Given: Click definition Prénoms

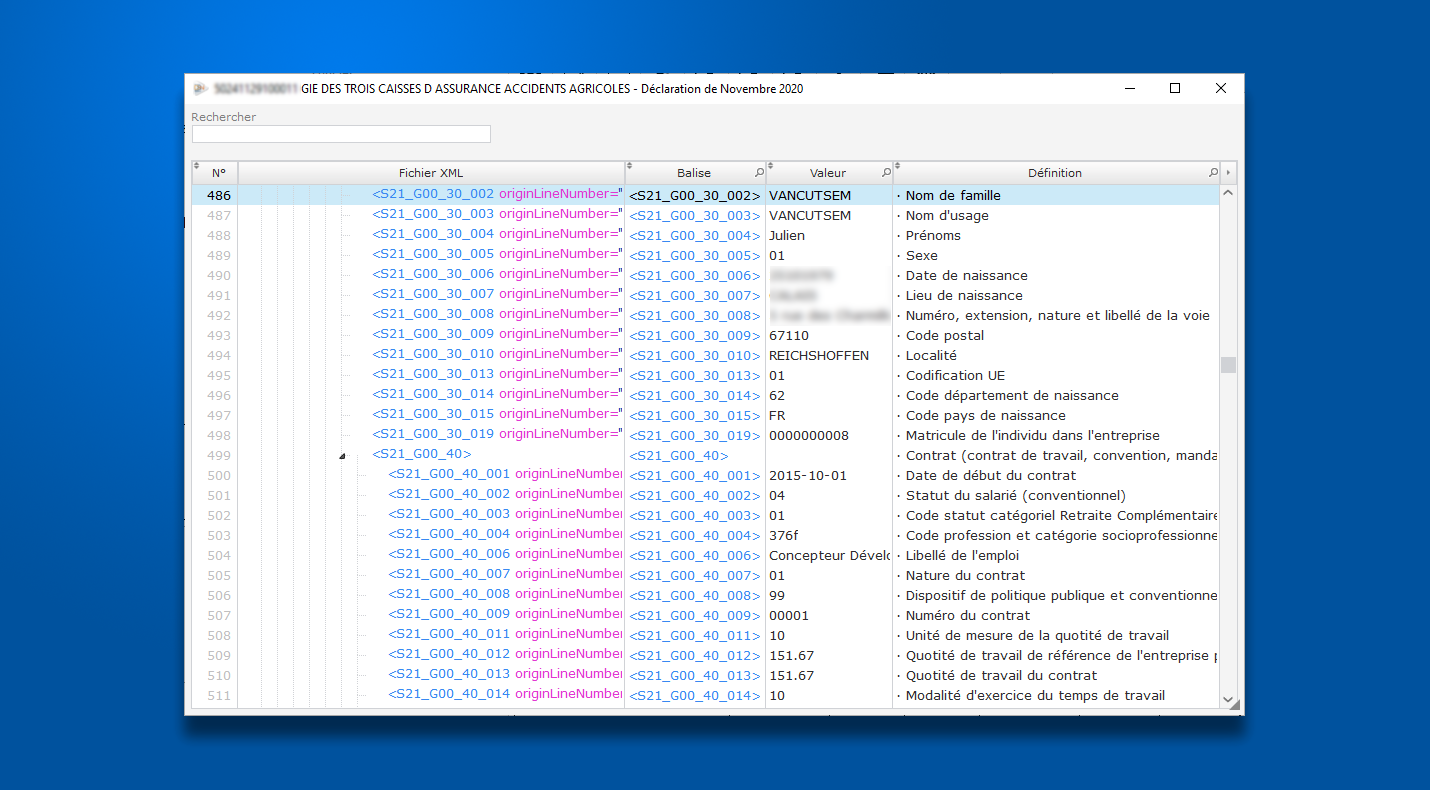Looking at the screenshot, I should [933, 236].
